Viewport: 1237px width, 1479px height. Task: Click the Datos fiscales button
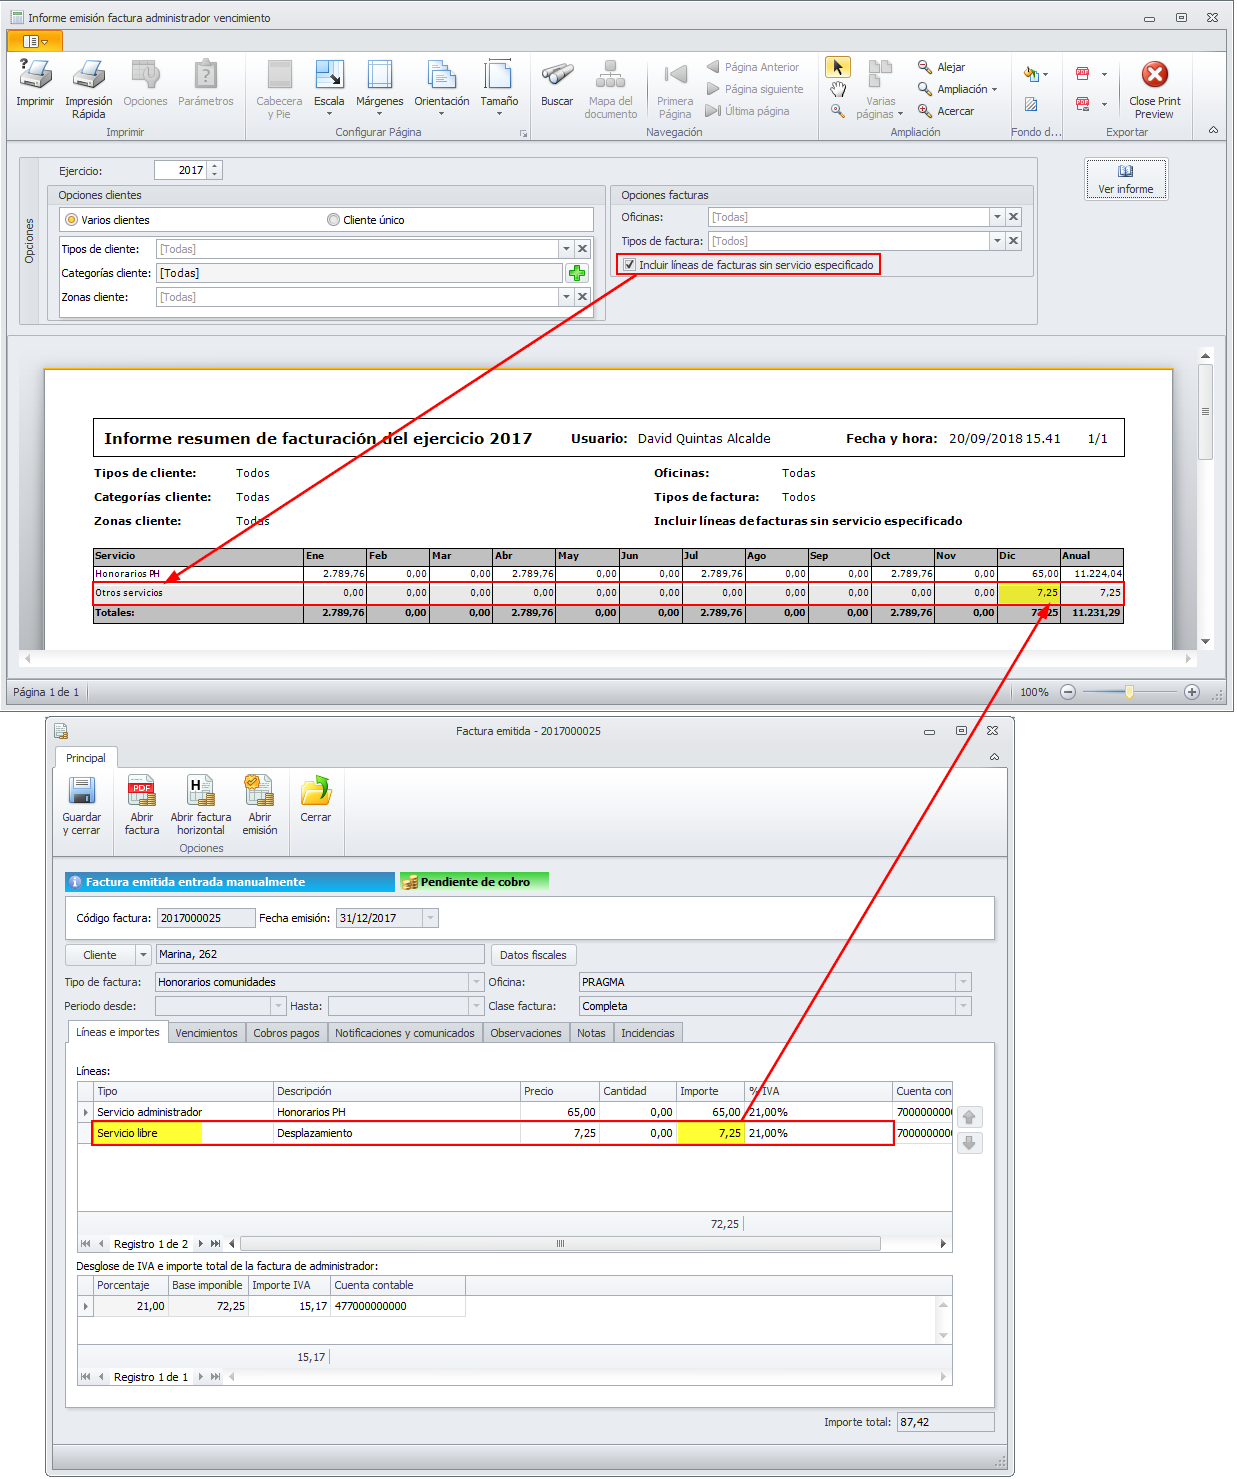533,955
